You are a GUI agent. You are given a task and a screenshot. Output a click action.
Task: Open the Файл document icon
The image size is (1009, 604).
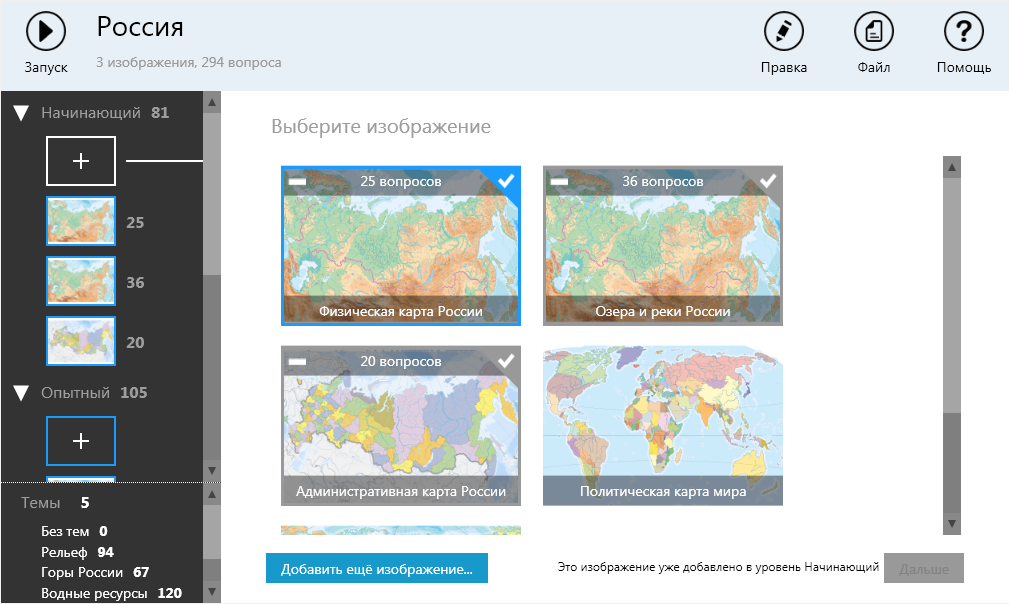click(x=873, y=31)
